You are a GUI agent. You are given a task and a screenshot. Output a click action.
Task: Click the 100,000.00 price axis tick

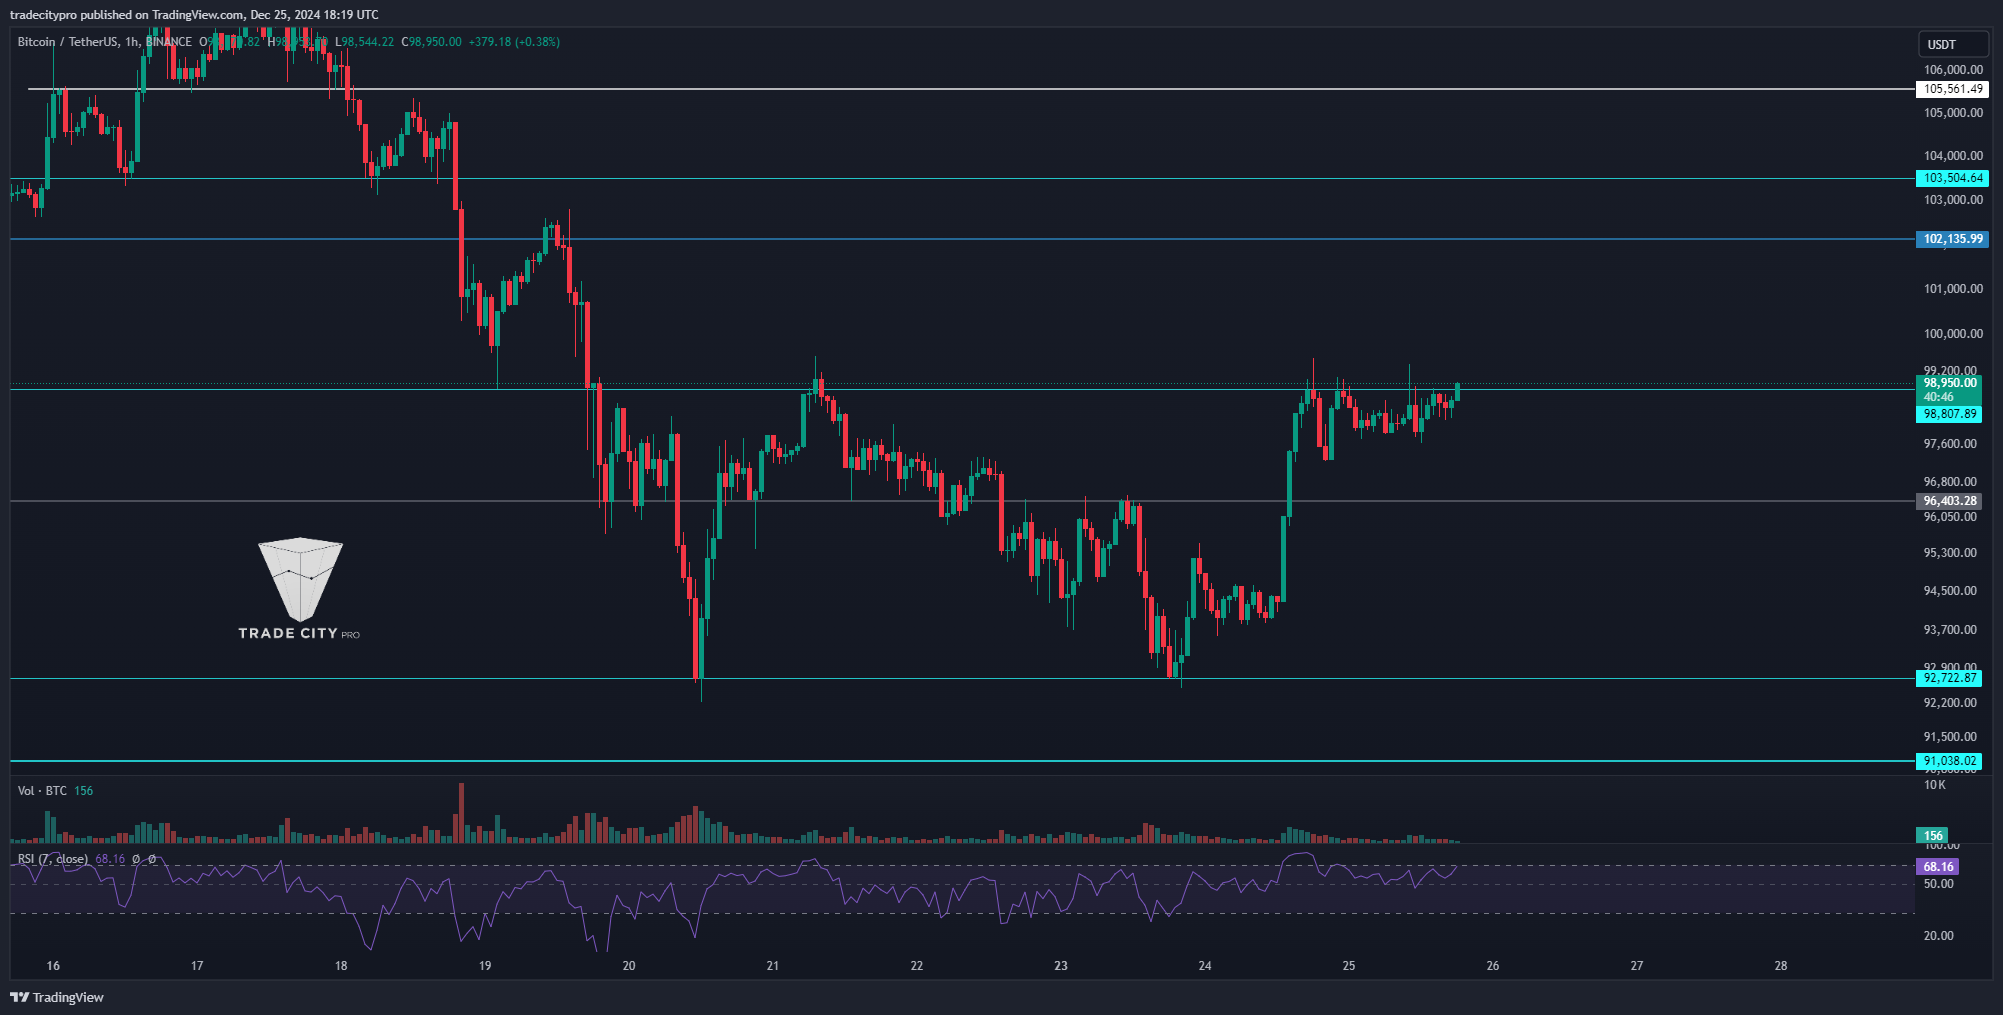(x=1953, y=334)
